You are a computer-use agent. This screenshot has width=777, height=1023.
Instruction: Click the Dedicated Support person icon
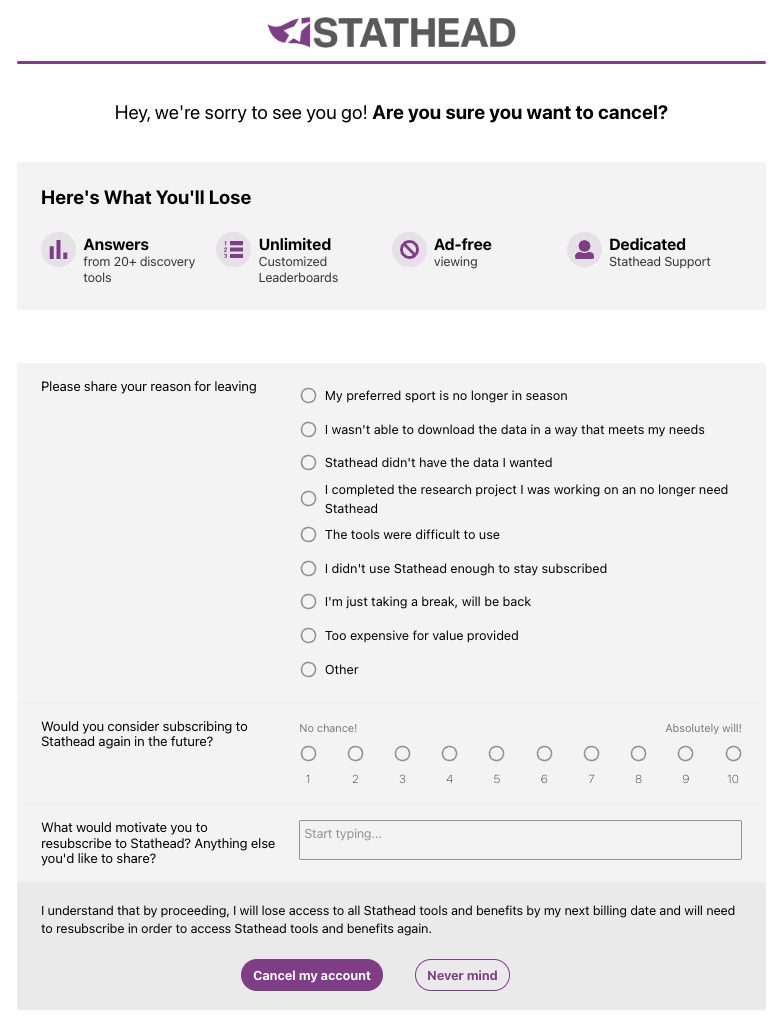(584, 250)
